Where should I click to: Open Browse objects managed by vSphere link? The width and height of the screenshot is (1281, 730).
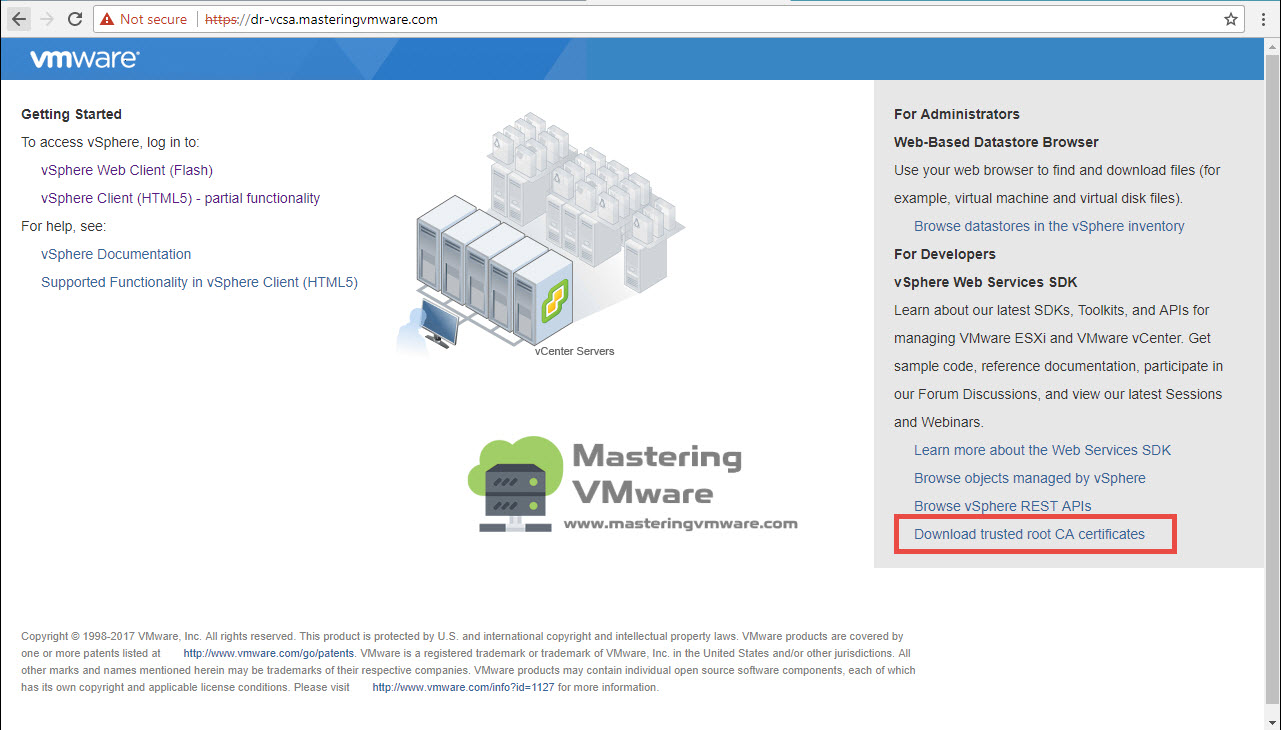(x=1030, y=478)
